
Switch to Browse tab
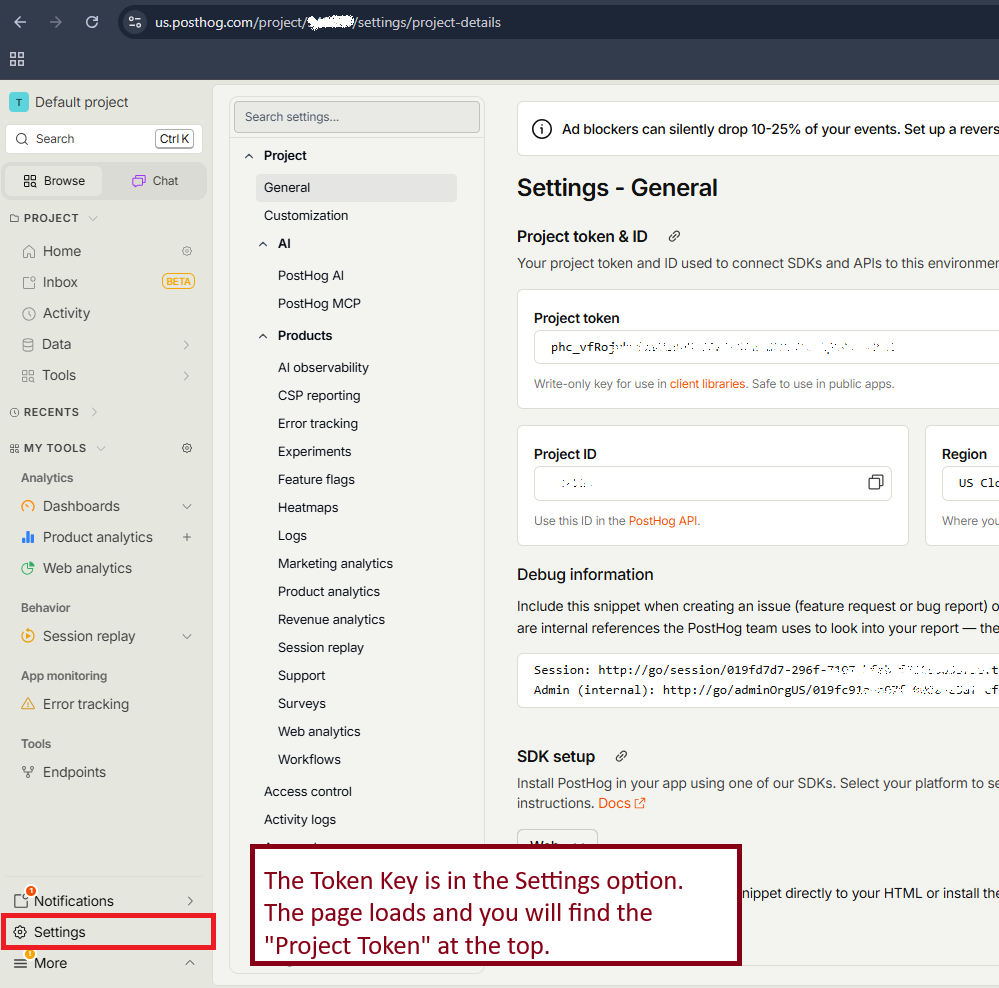54,181
